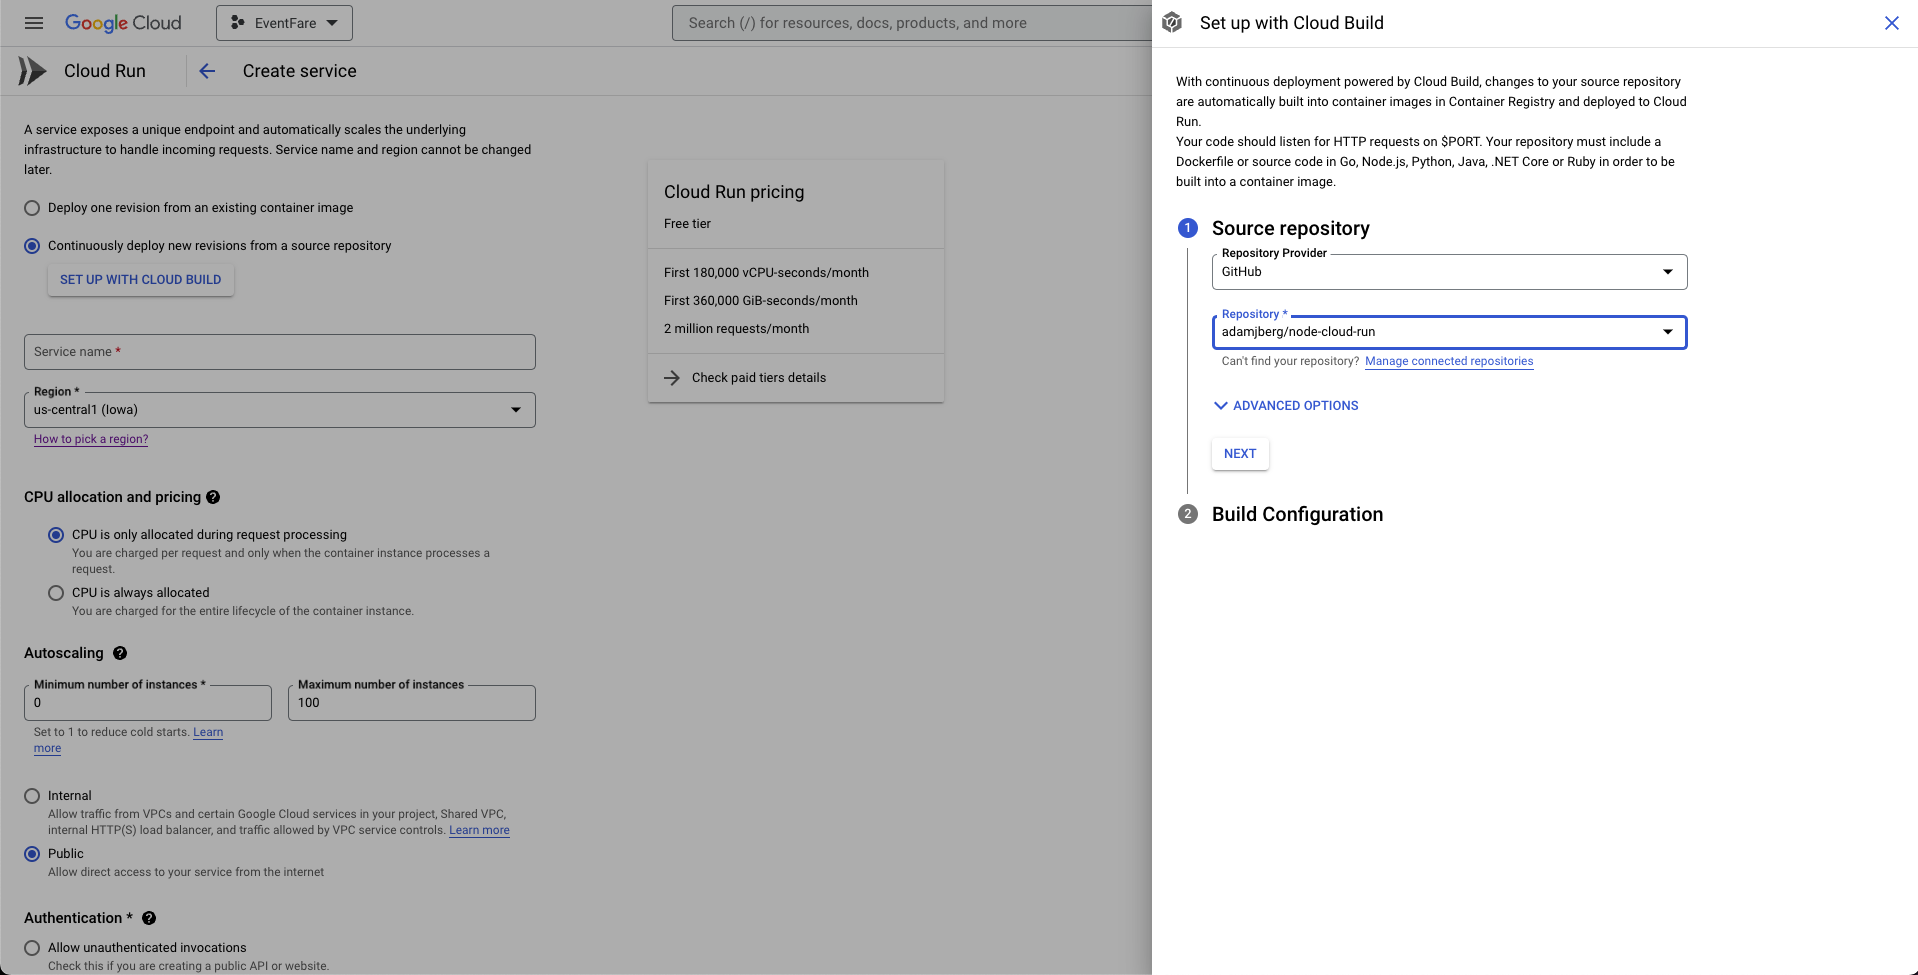1918x975 pixels.
Task: Choose CPU is only allocated during request processing
Action: (56, 535)
